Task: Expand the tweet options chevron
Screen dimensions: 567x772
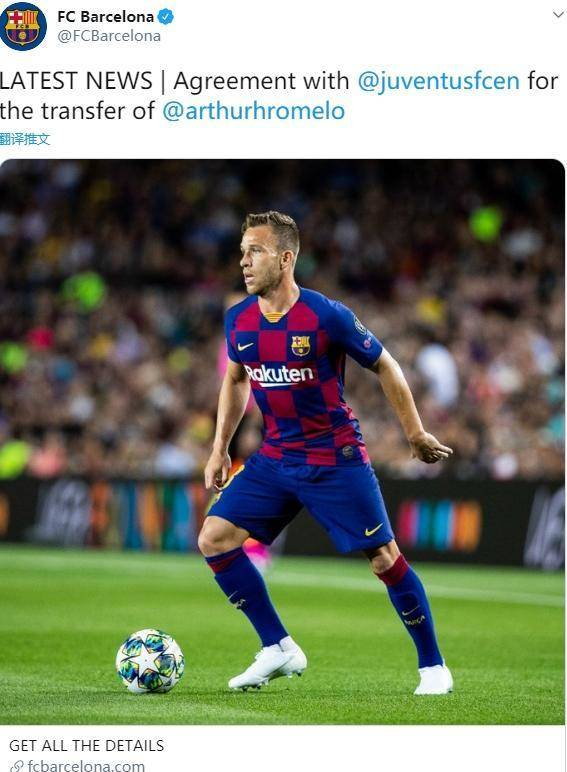Action: tap(558, 15)
